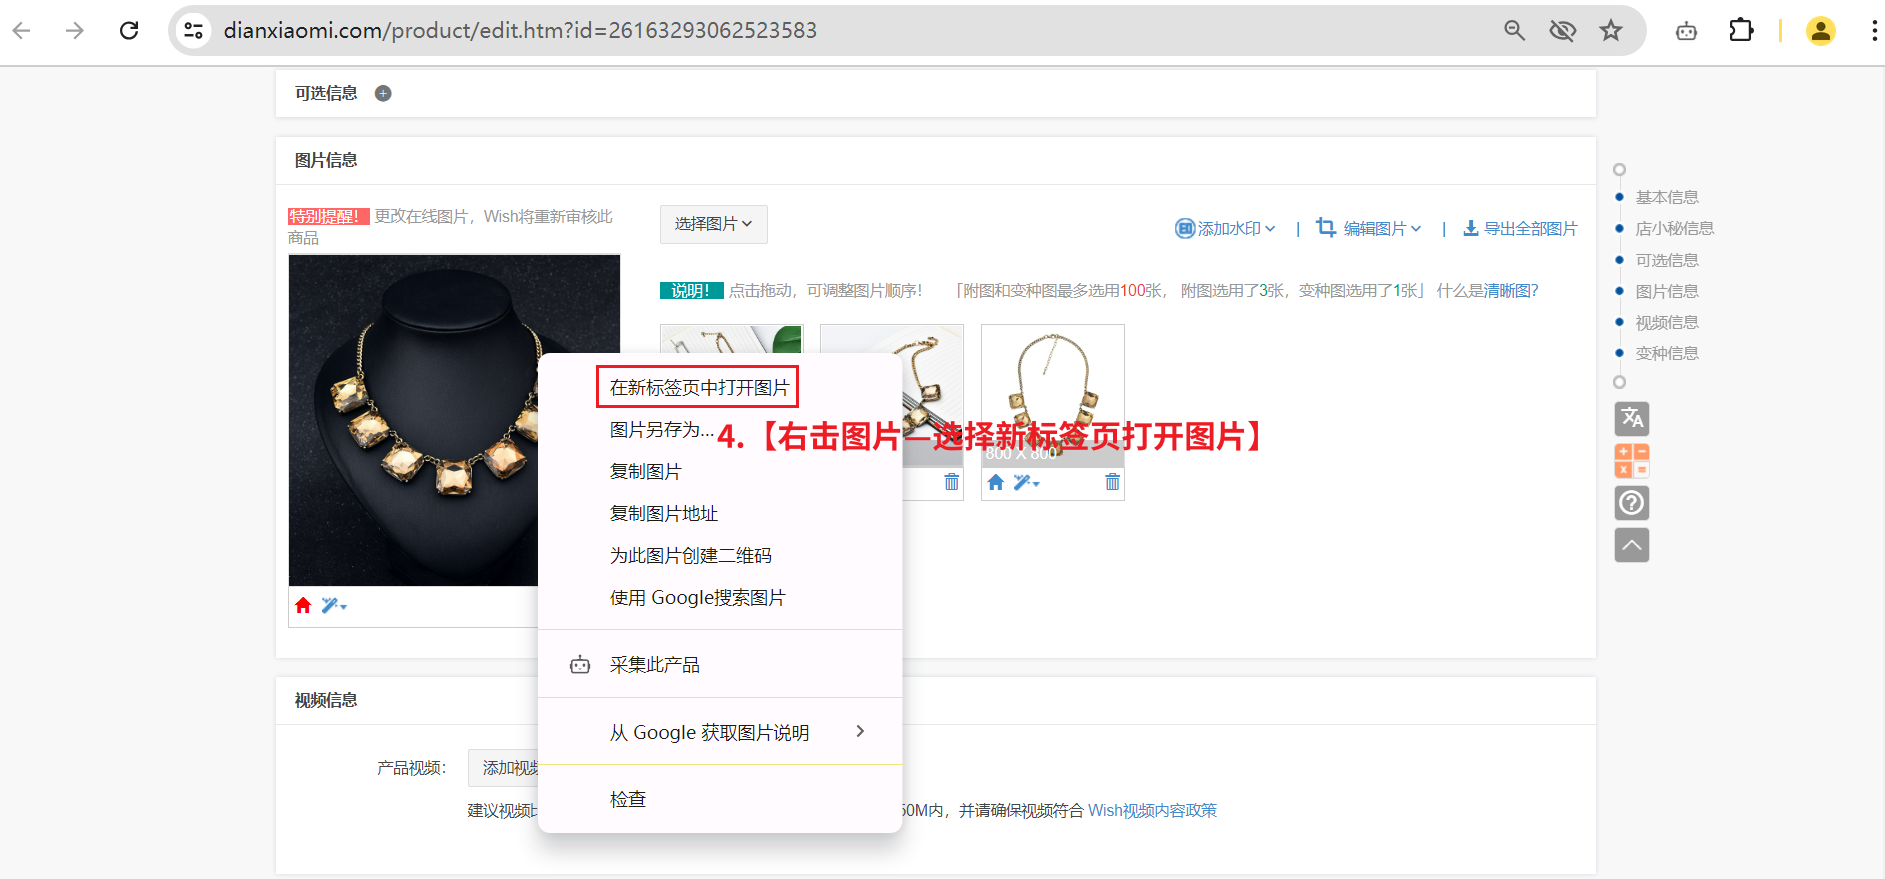Open the zoom magnifier icon in address bar

point(1514,31)
